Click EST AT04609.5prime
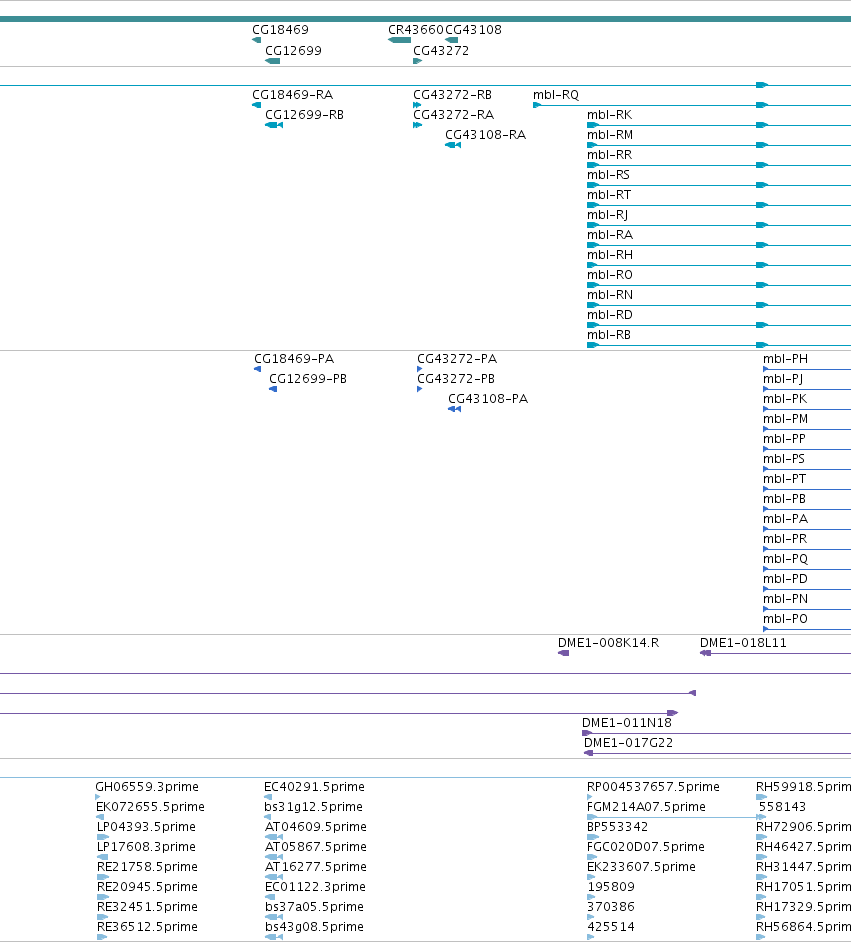The height and width of the screenshot is (942, 851). tap(316, 827)
